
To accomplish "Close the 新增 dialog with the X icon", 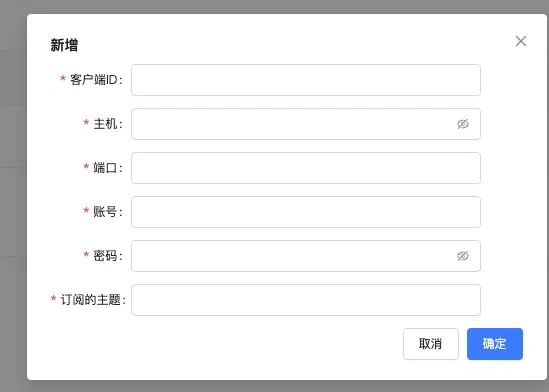I will [x=521, y=41].
